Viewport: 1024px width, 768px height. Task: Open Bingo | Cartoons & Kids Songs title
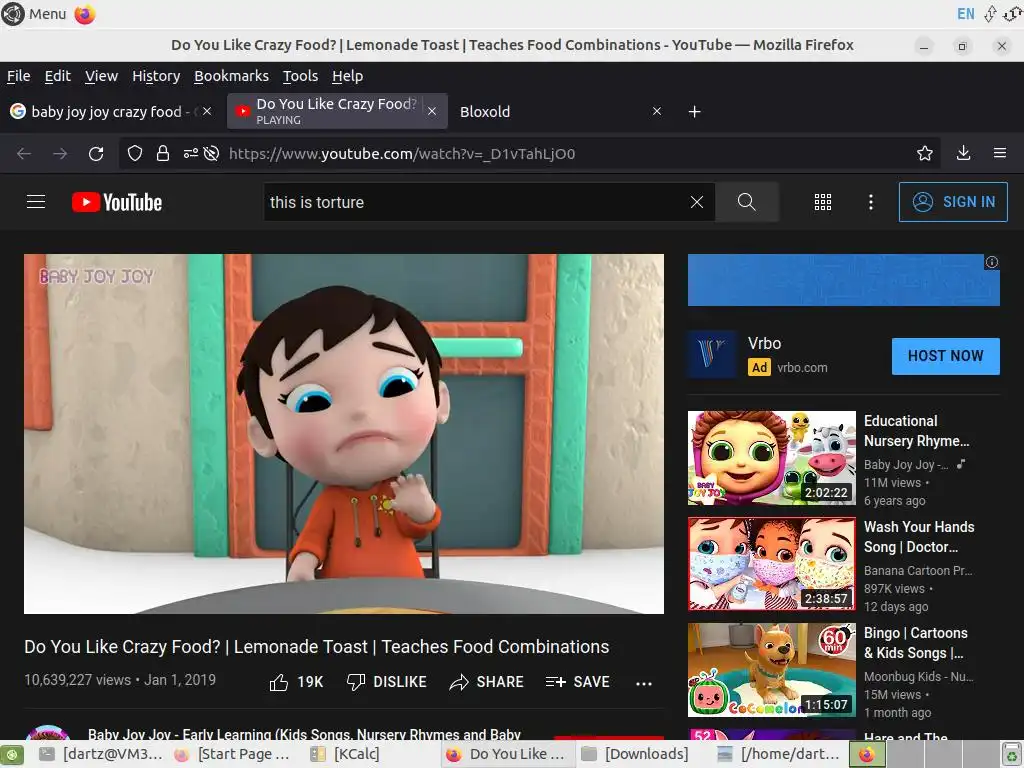pos(916,643)
